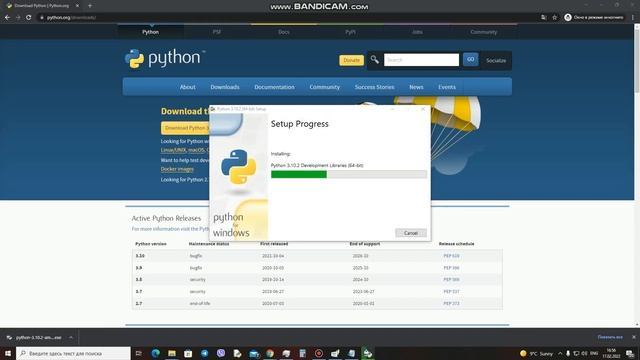The width and height of the screenshot is (640, 360).
Task: Open the Docker images link
Action: pyautogui.click(x=177, y=169)
